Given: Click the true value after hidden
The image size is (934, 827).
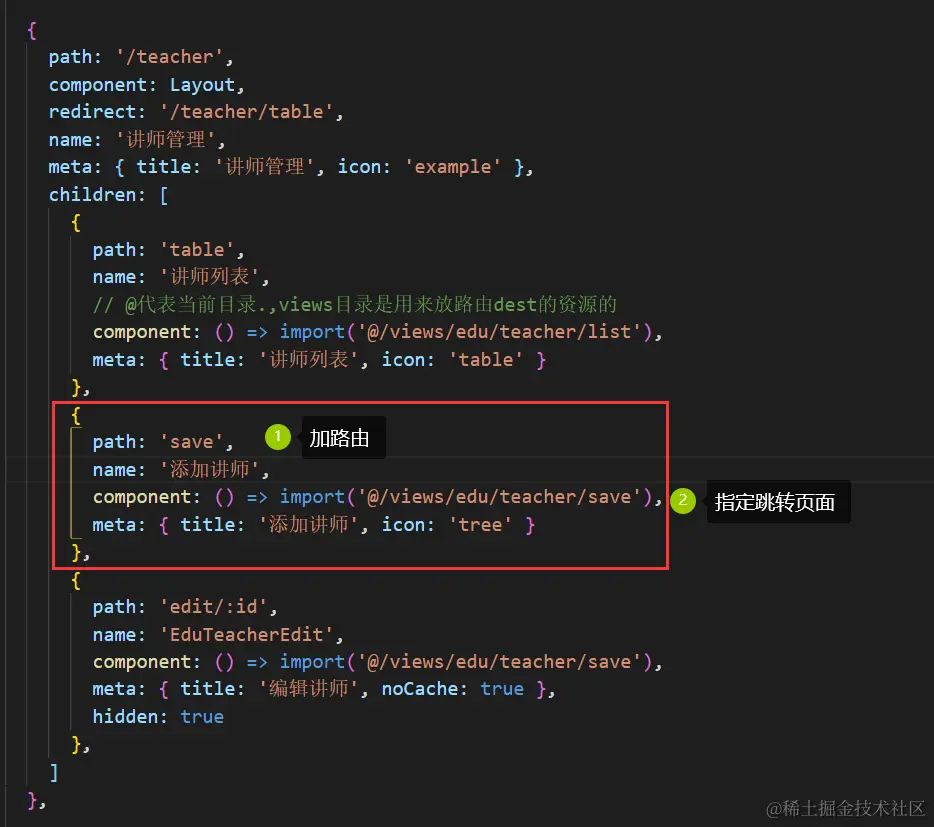Looking at the screenshot, I should pyautogui.click(x=203, y=716).
